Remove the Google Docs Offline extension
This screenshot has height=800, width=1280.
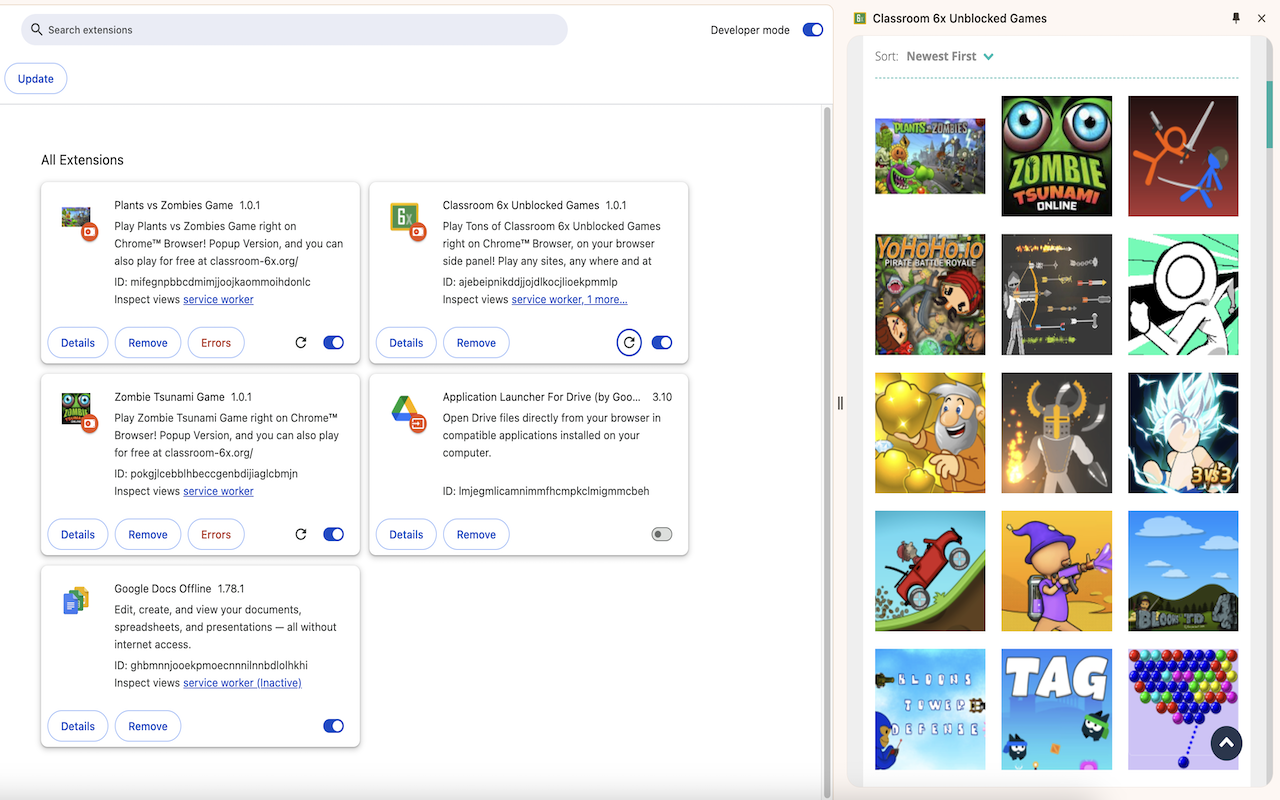[x=148, y=726]
